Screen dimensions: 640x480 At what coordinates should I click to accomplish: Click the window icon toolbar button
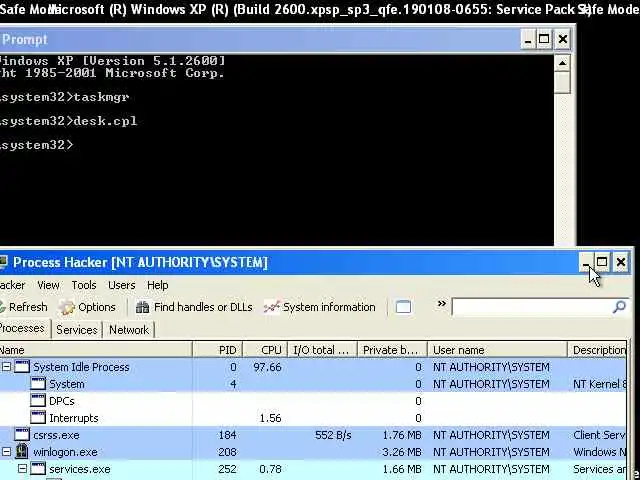coord(403,307)
